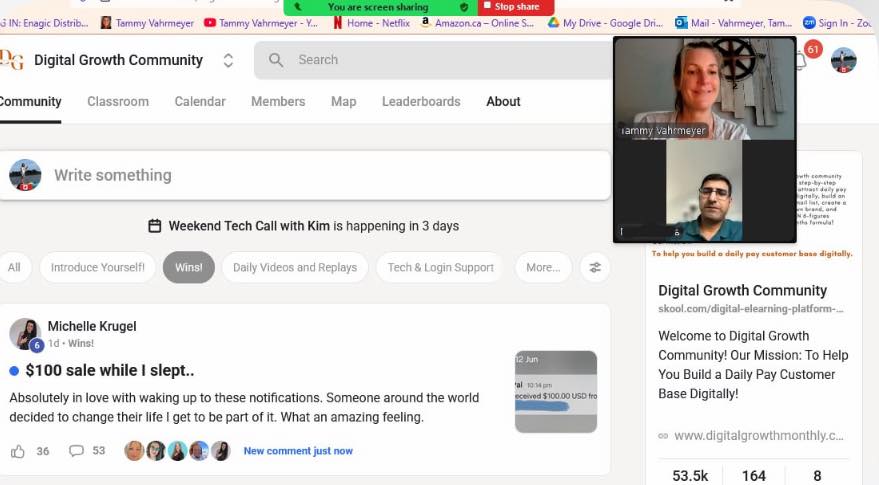Viewport: 879px width, 485px height.
Task: Click the Michelle Krugel author name
Action: point(92,326)
